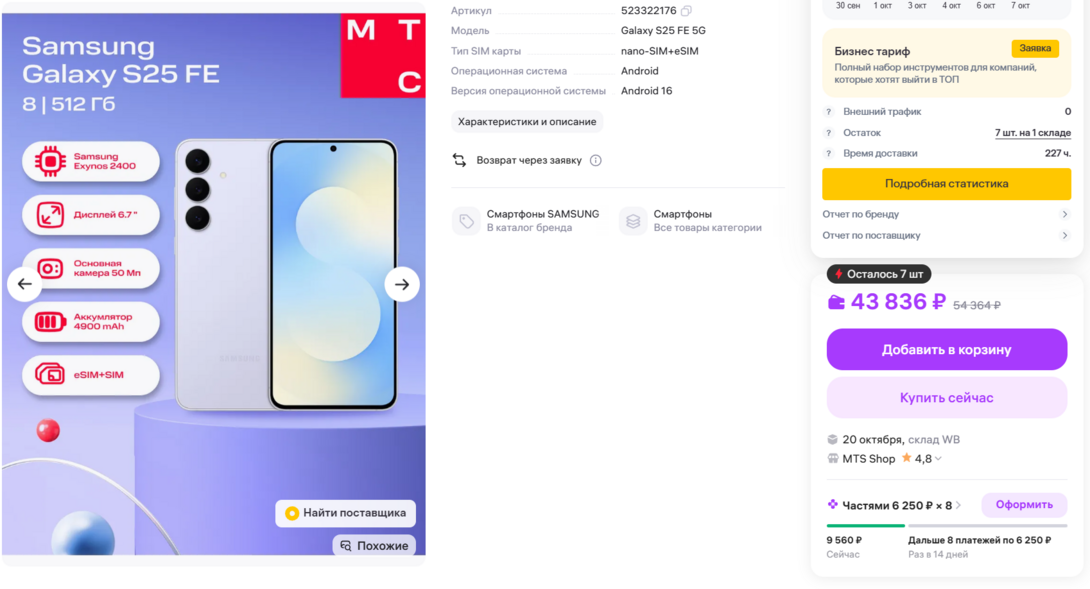The image size is (1090, 589).
Task: Open Характеристики и описание section
Action: click(x=527, y=122)
